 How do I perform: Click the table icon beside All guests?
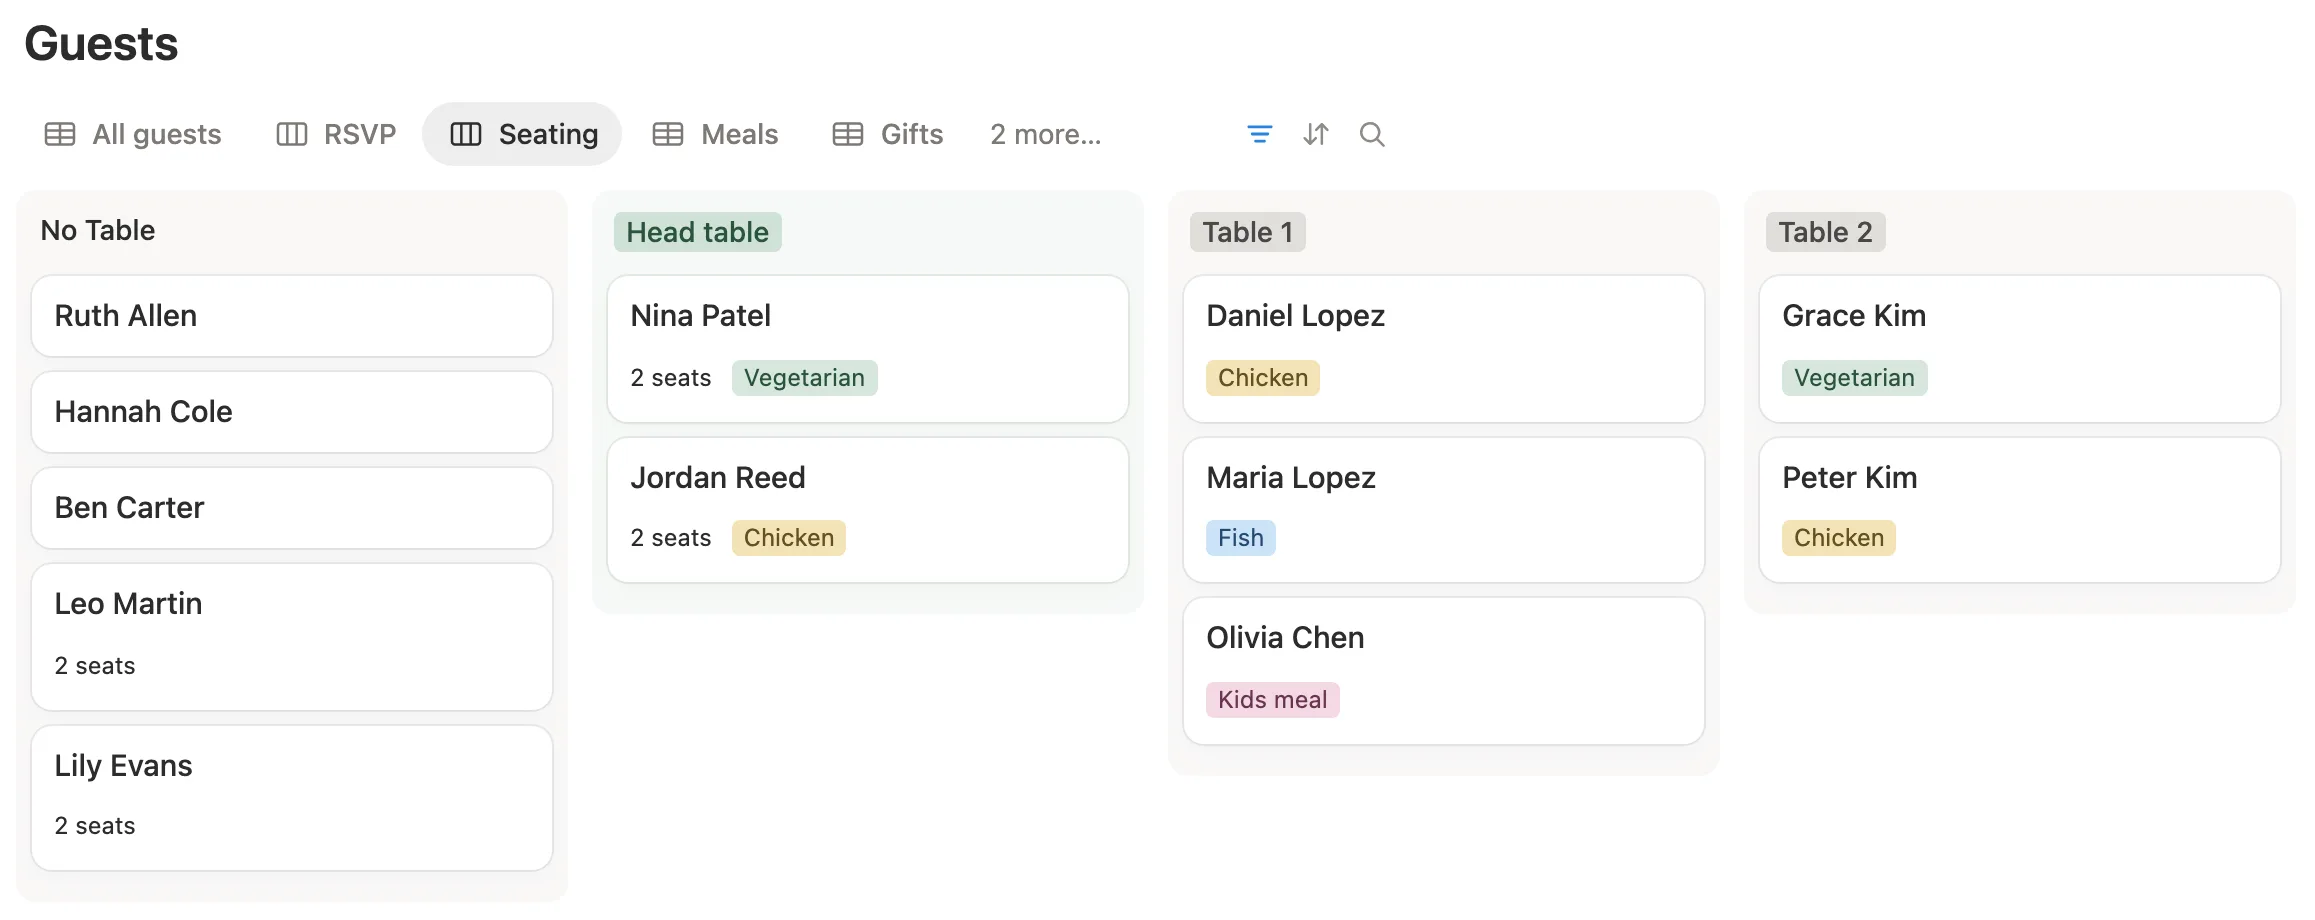point(60,134)
